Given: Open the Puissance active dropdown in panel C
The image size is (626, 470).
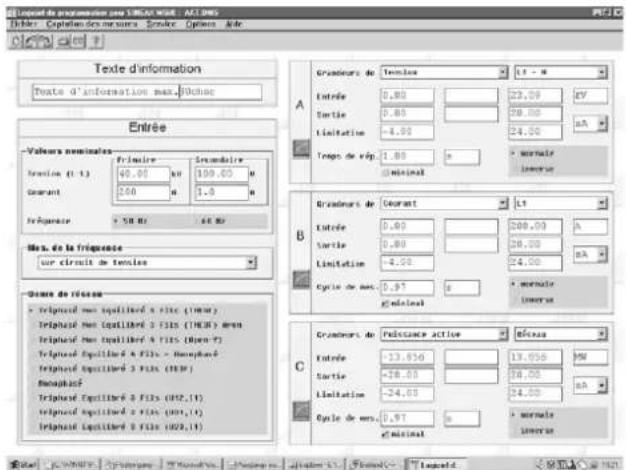Looking at the screenshot, I should click(444, 334).
